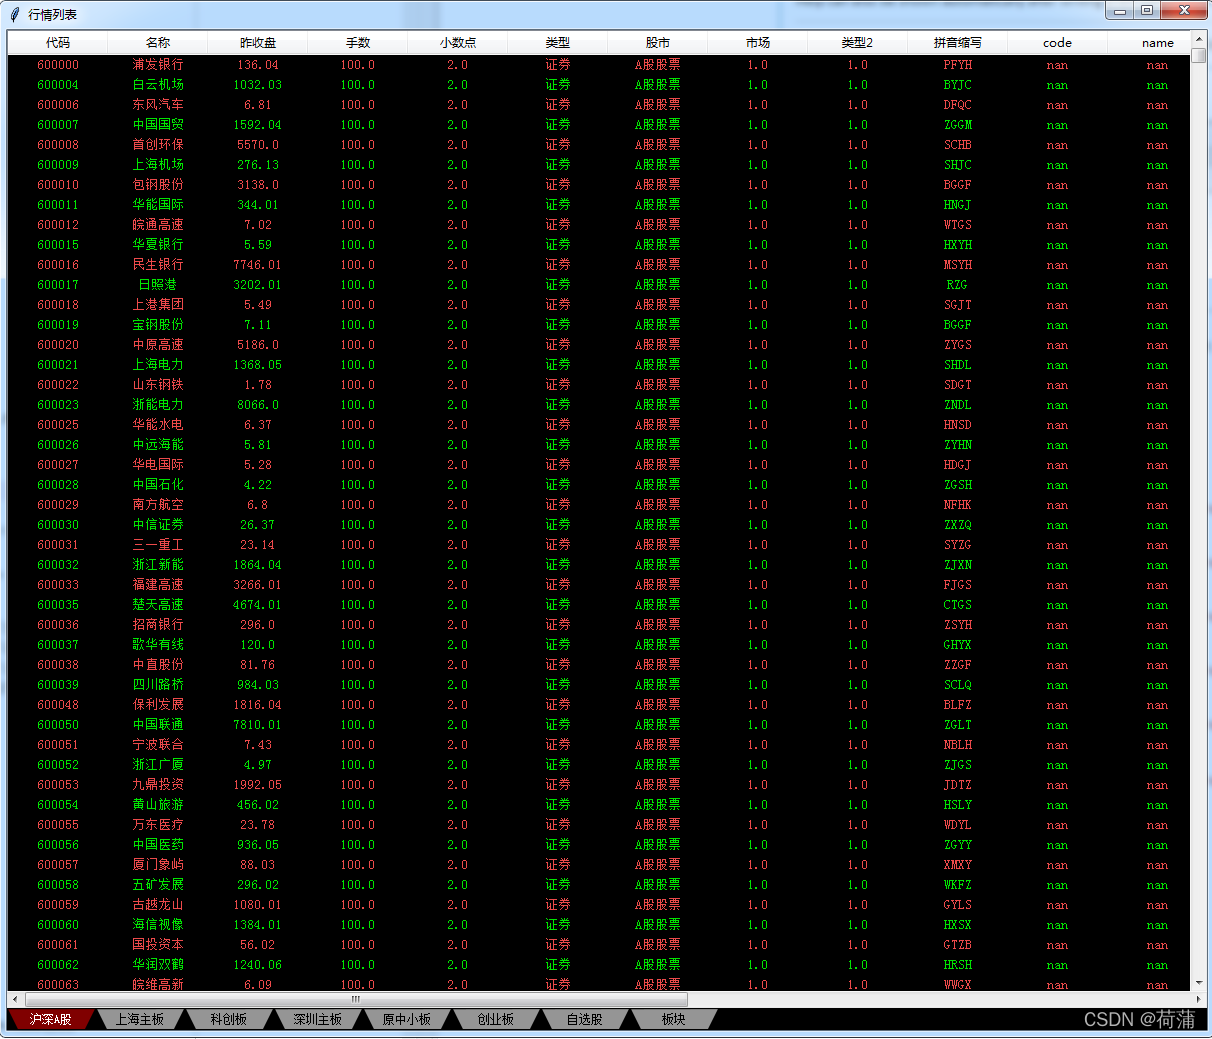Viewport: 1212px width, 1039px height.
Task: Select the 古越龙山 row
Action: coord(599,905)
